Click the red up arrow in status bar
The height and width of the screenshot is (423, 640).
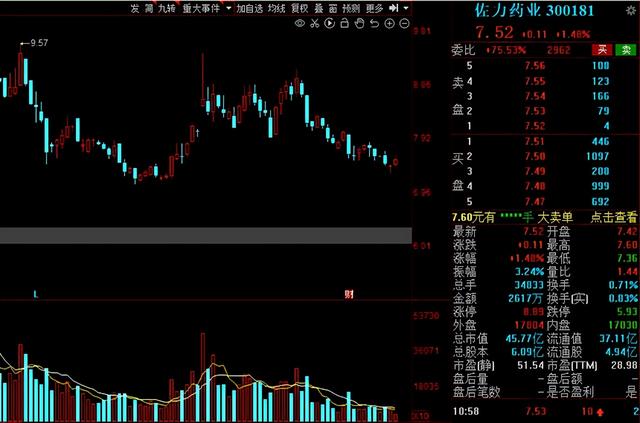[600, 412]
